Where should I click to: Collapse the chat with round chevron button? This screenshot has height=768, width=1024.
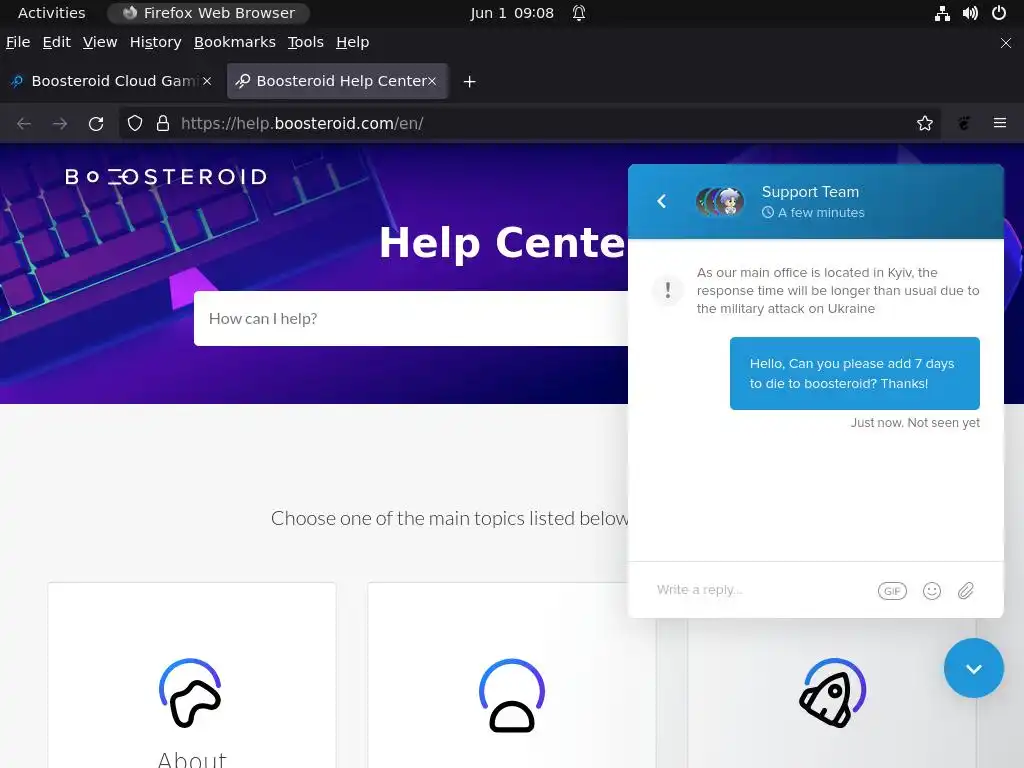974,668
